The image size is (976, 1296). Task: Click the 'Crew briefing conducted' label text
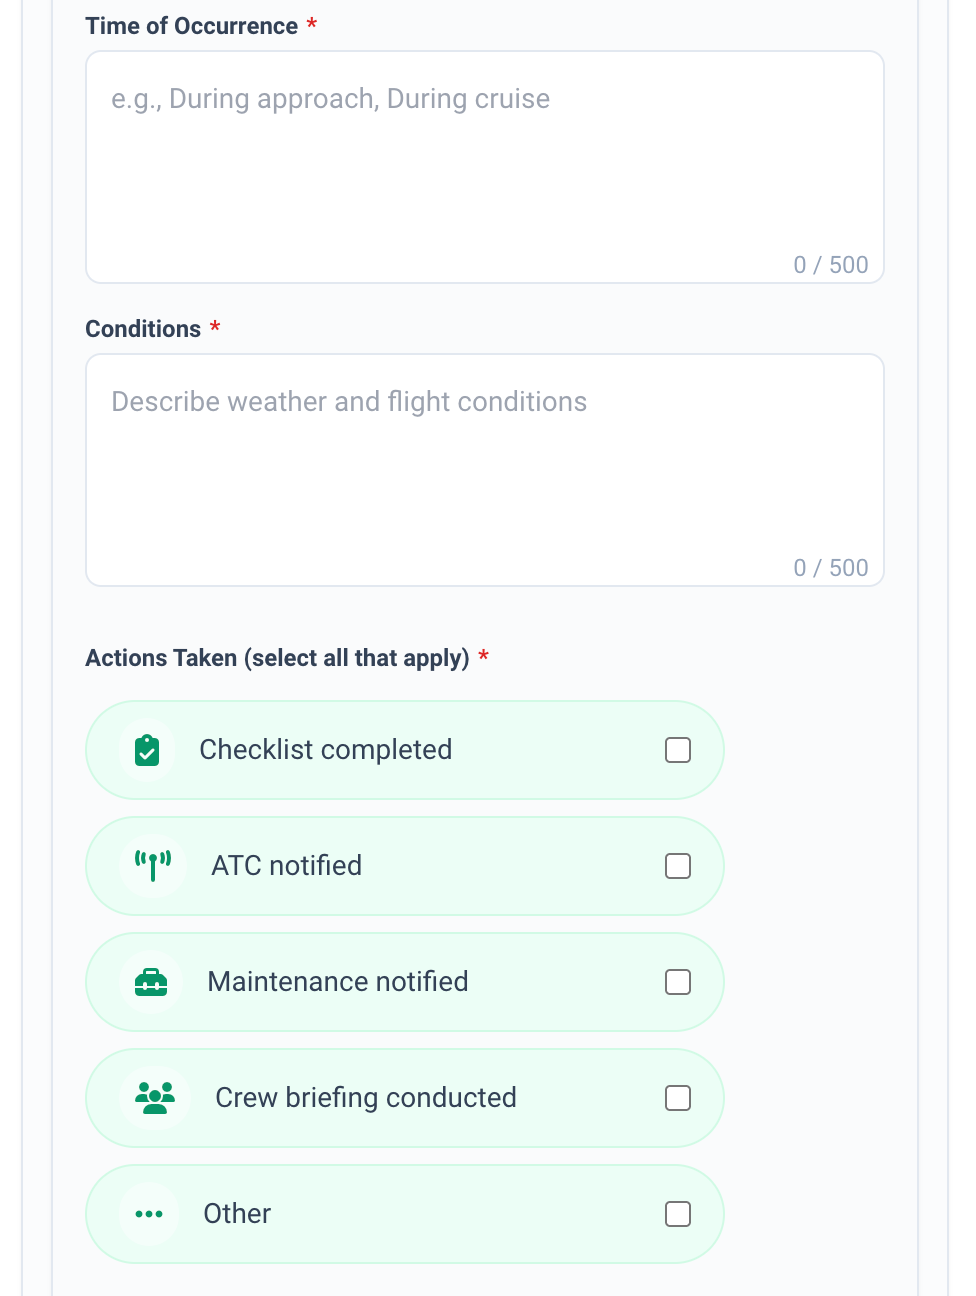coord(366,1098)
